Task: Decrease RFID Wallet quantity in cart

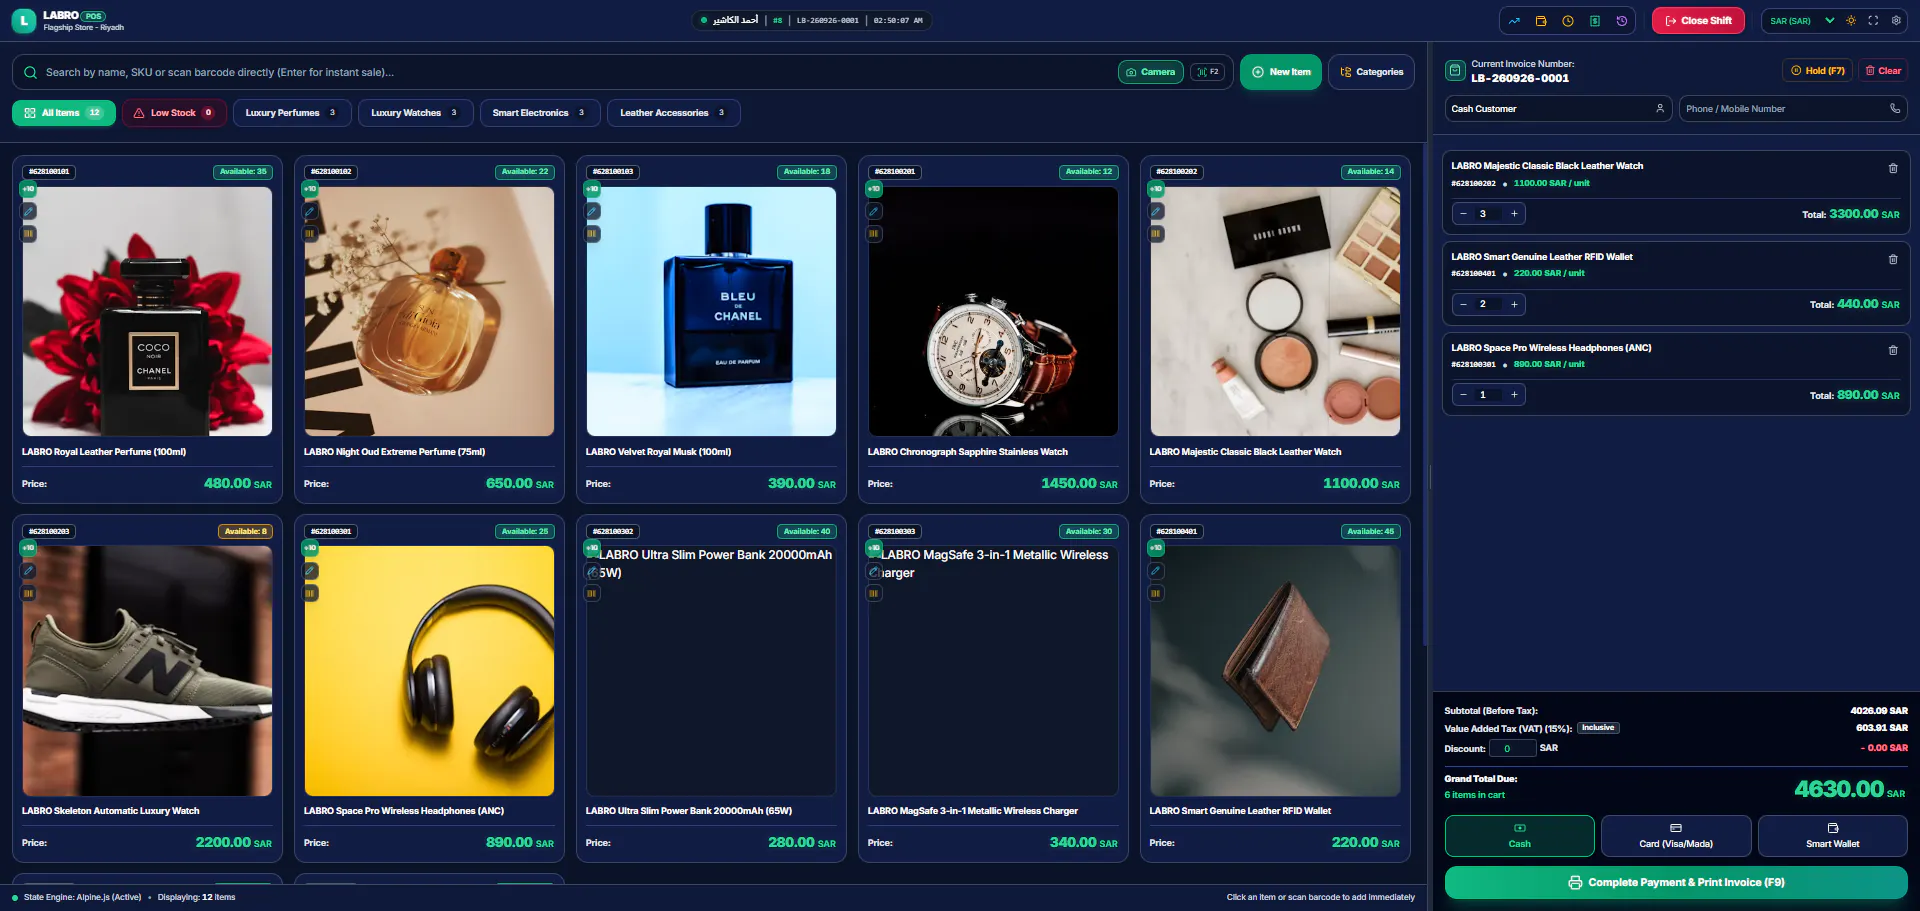Action: coord(1464,304)
